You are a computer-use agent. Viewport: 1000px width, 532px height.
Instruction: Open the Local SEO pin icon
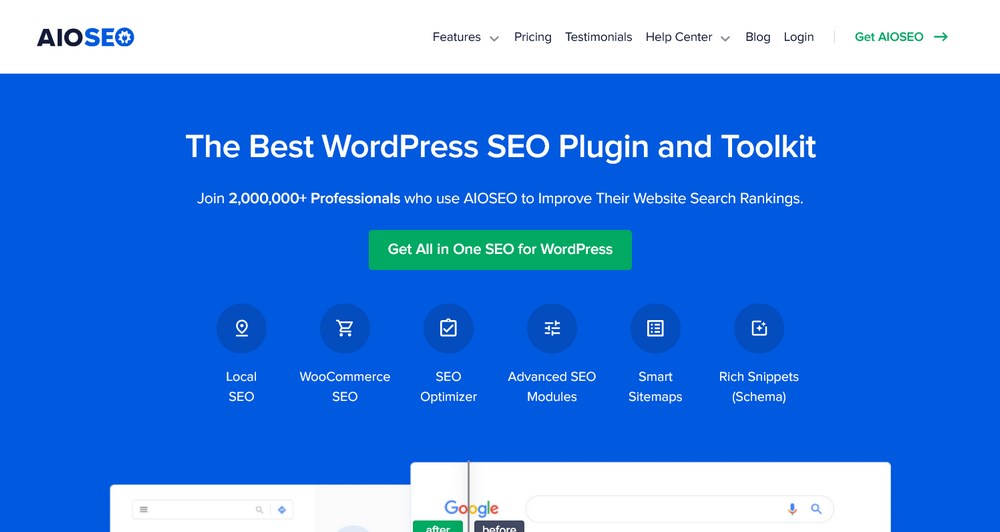click(x=241, y=329)
